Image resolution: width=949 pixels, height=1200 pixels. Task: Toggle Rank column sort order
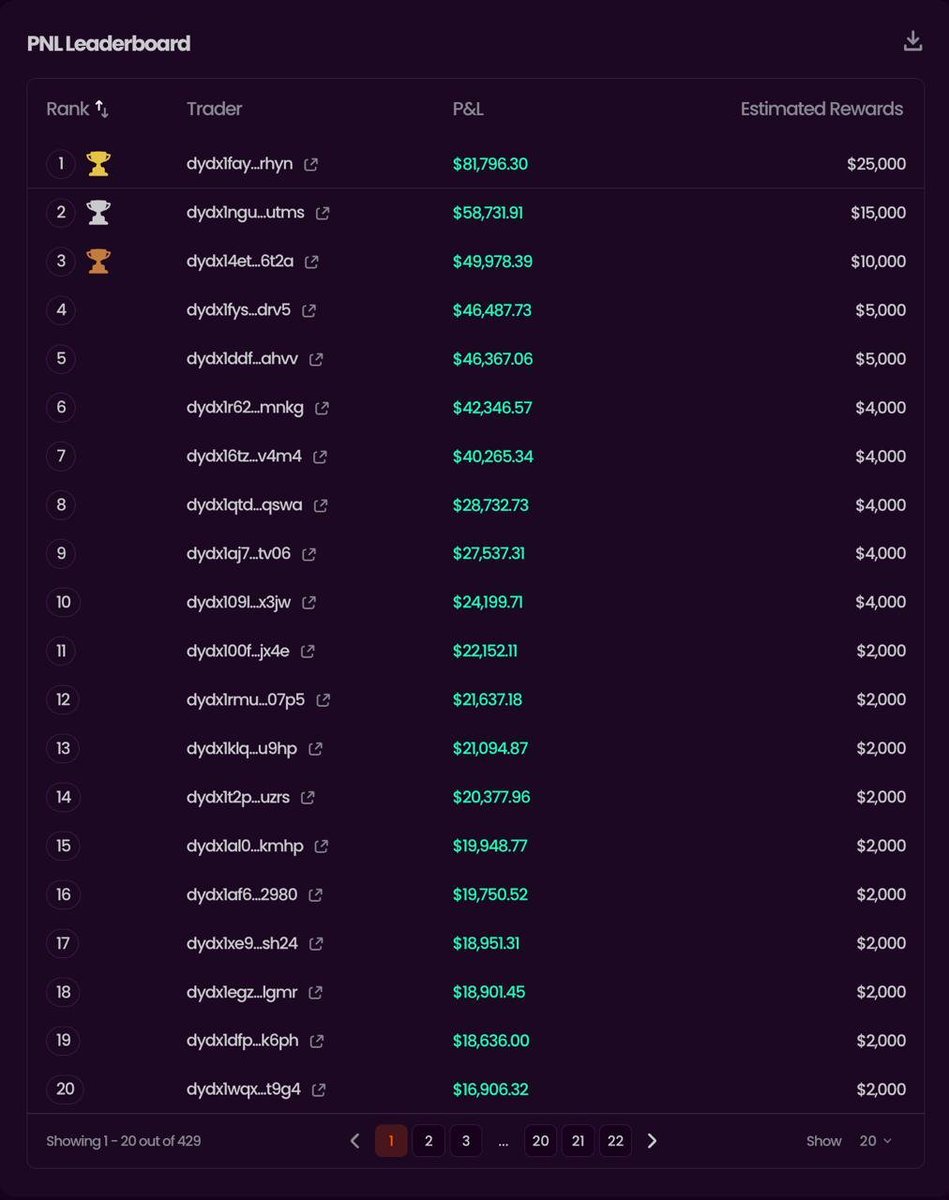[x=101, y=109]
